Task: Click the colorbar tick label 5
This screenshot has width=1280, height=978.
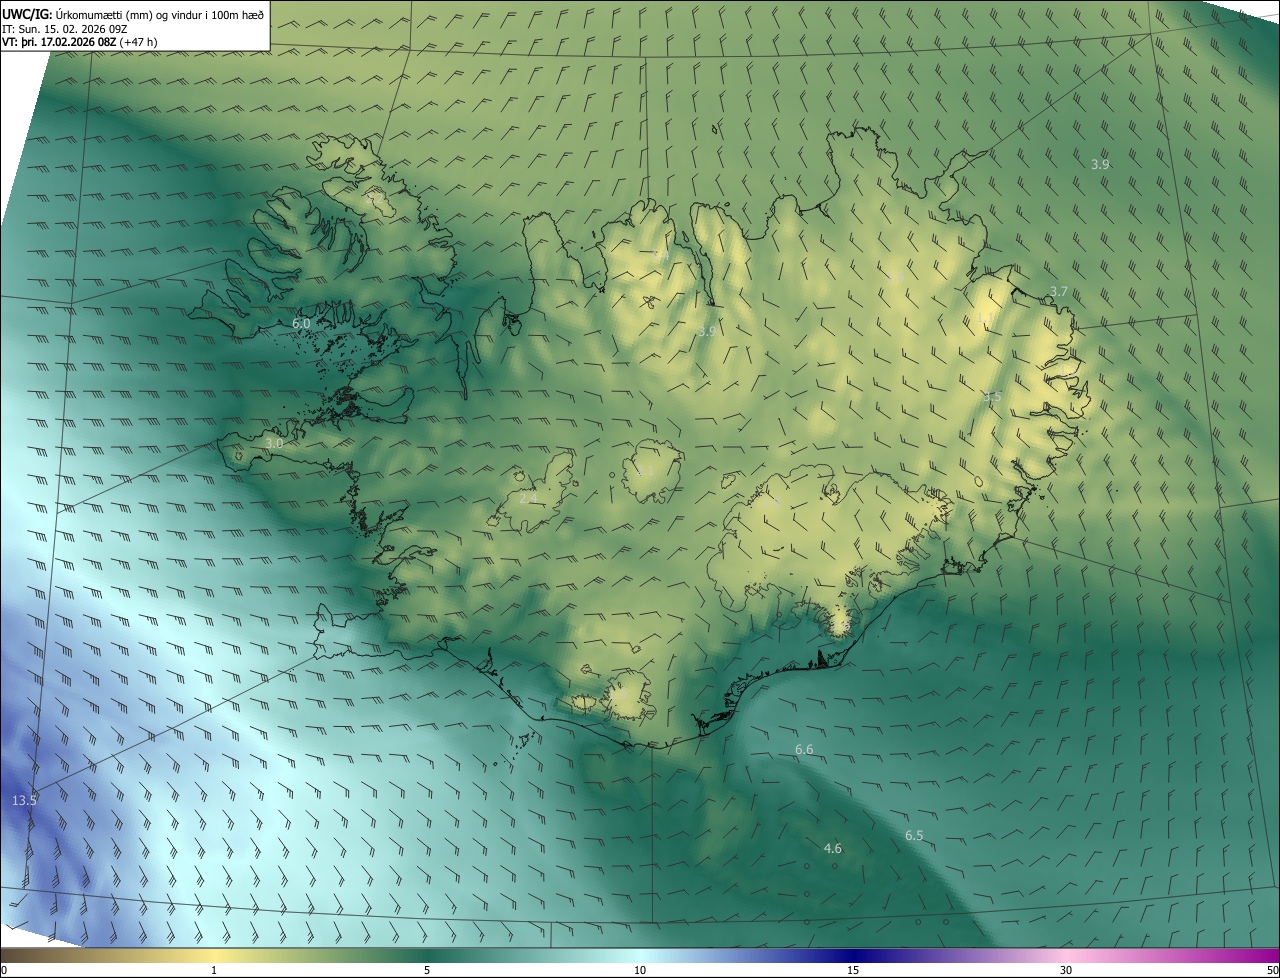Action: tap(427, 971)
